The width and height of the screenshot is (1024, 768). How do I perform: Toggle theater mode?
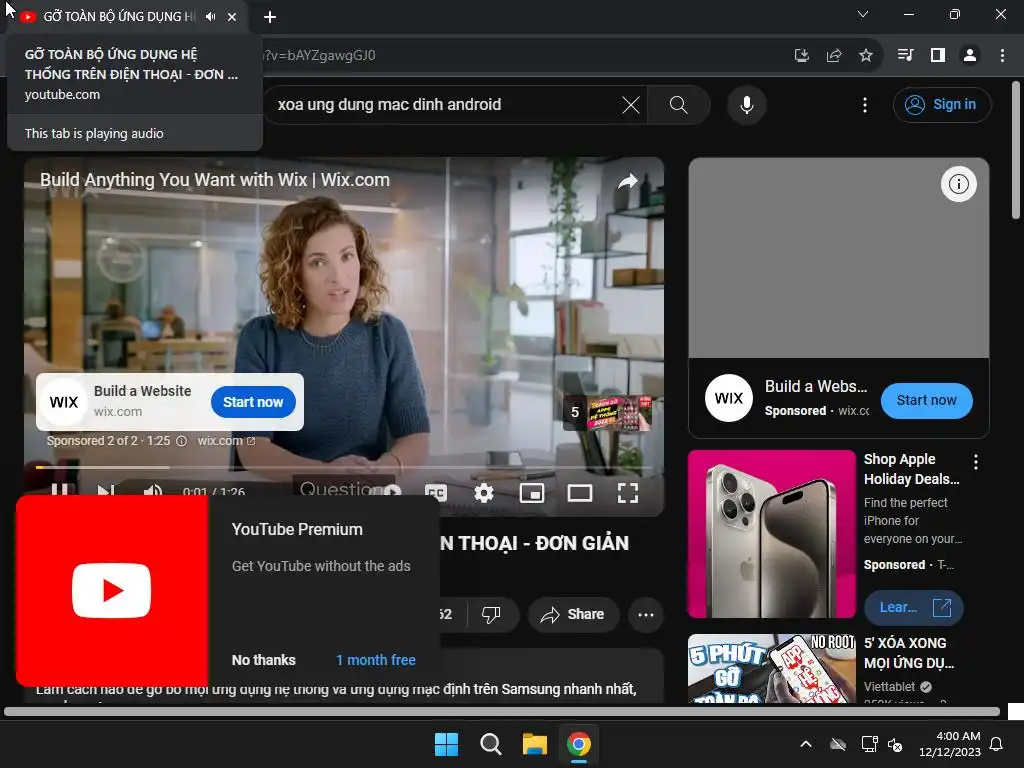point(579,493)
